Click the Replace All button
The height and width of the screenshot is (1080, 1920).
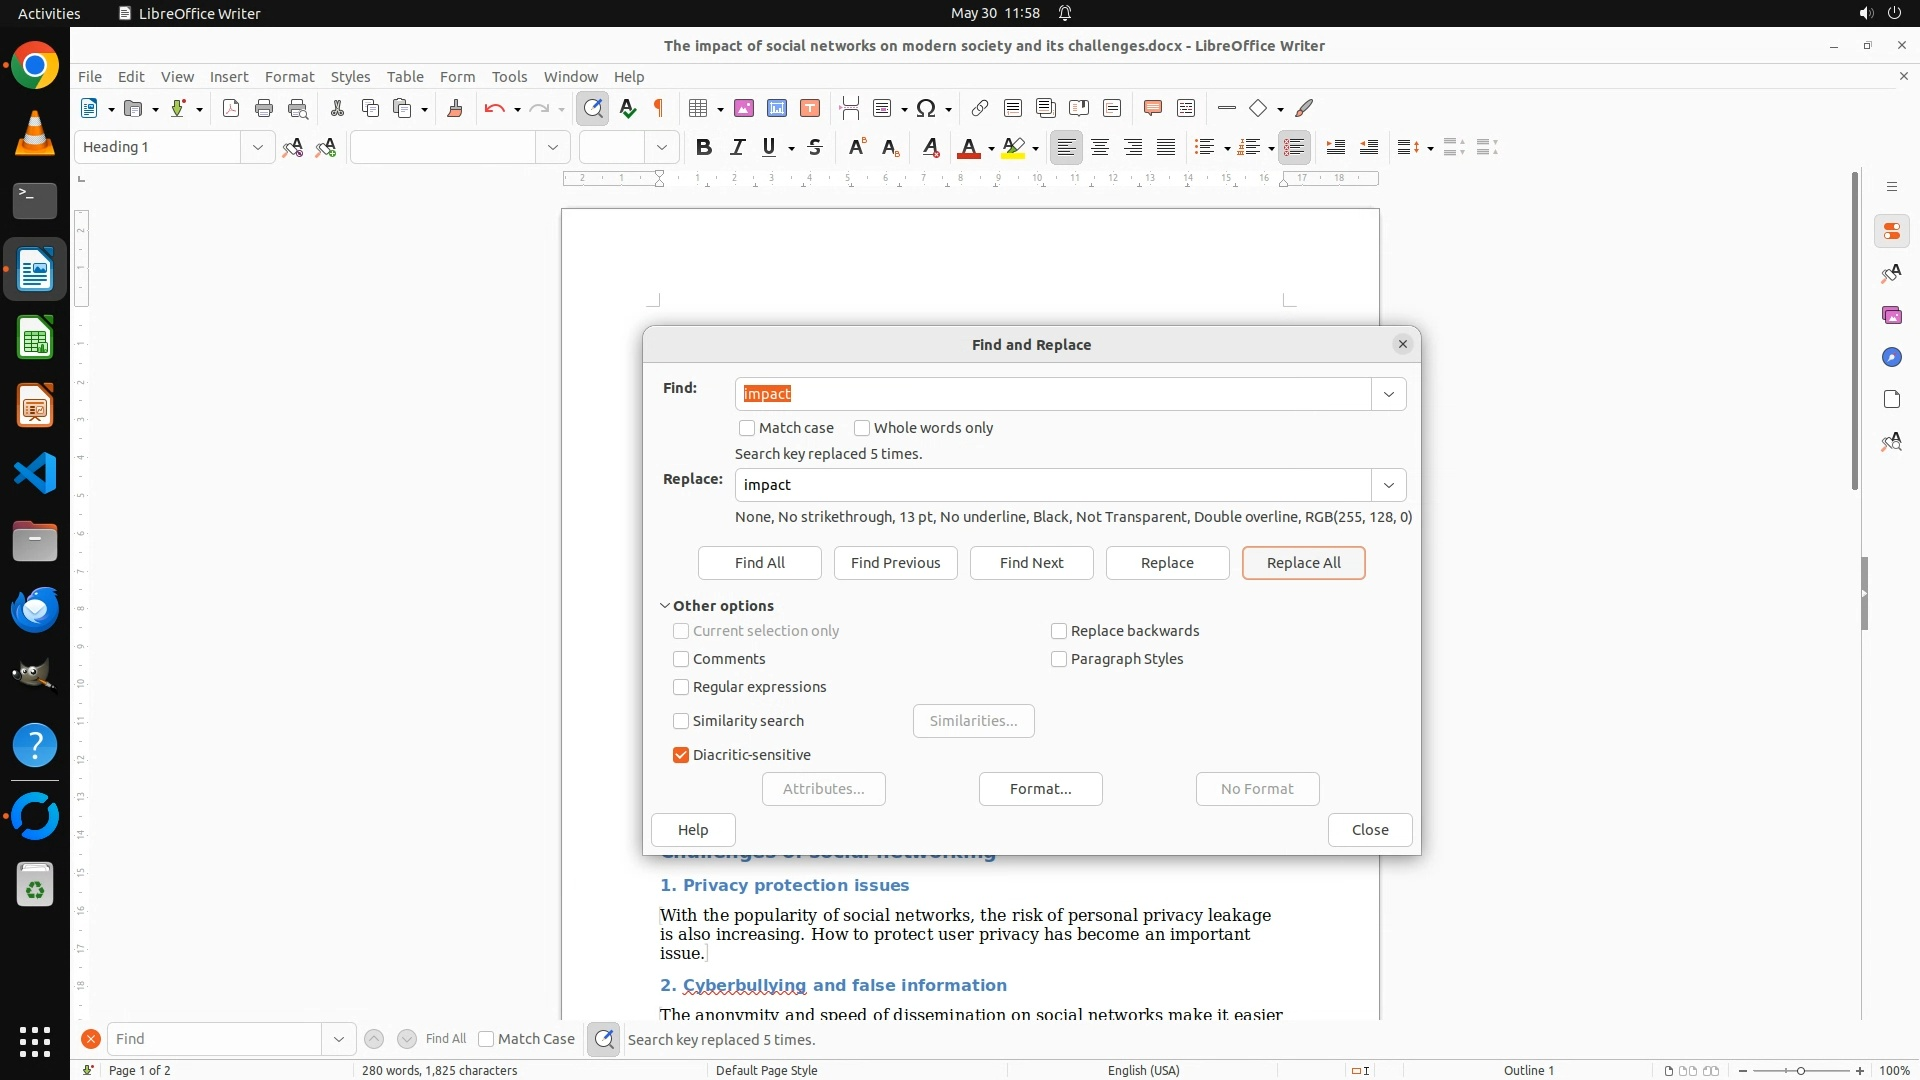coord(1303,563)
